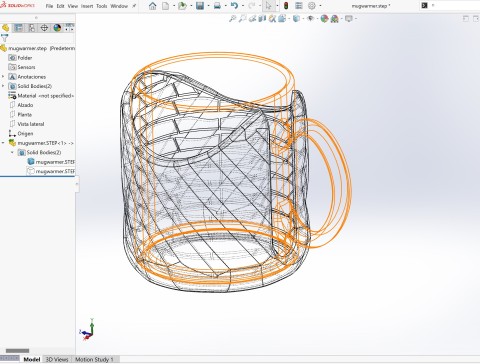Open the View Settings monitor icon

point(349,19)
